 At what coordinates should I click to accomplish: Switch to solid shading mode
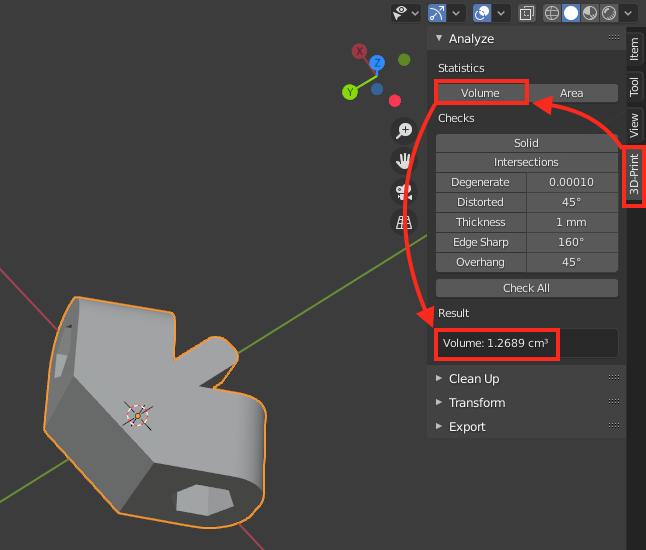pyautogui.click(x=571, y=13)
